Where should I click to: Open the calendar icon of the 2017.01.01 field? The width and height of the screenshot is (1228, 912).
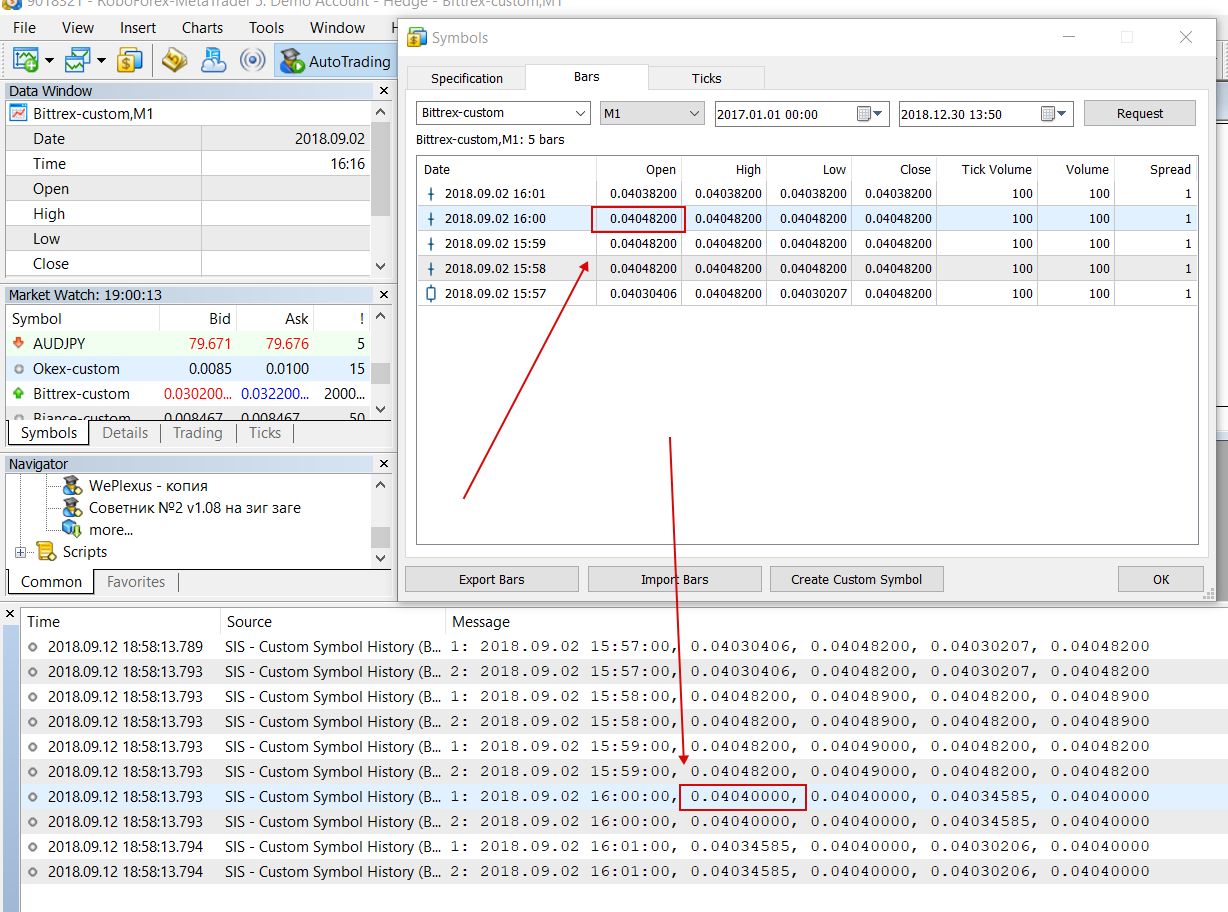tap(864, 114)
